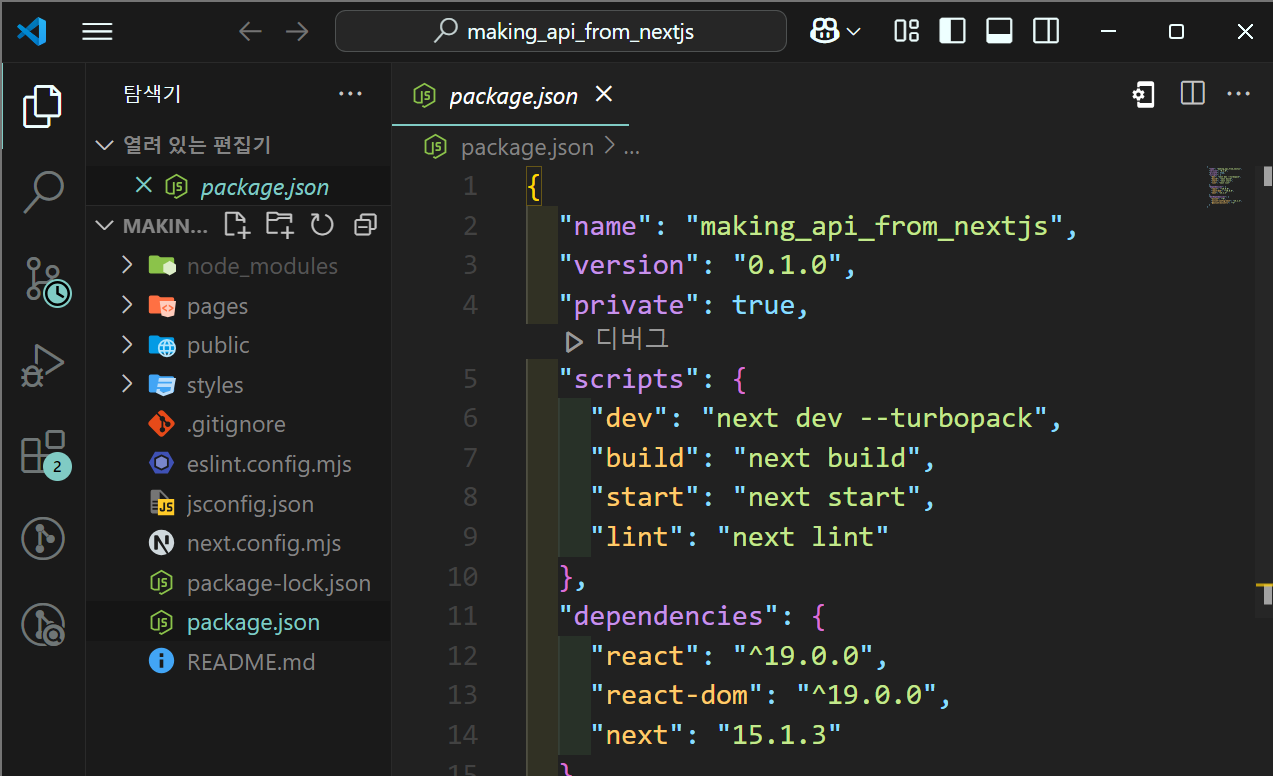Open the Extensions view with badge 2
Image resolution: width=1273 pixels, height=776 pixels.
point(44,454)
